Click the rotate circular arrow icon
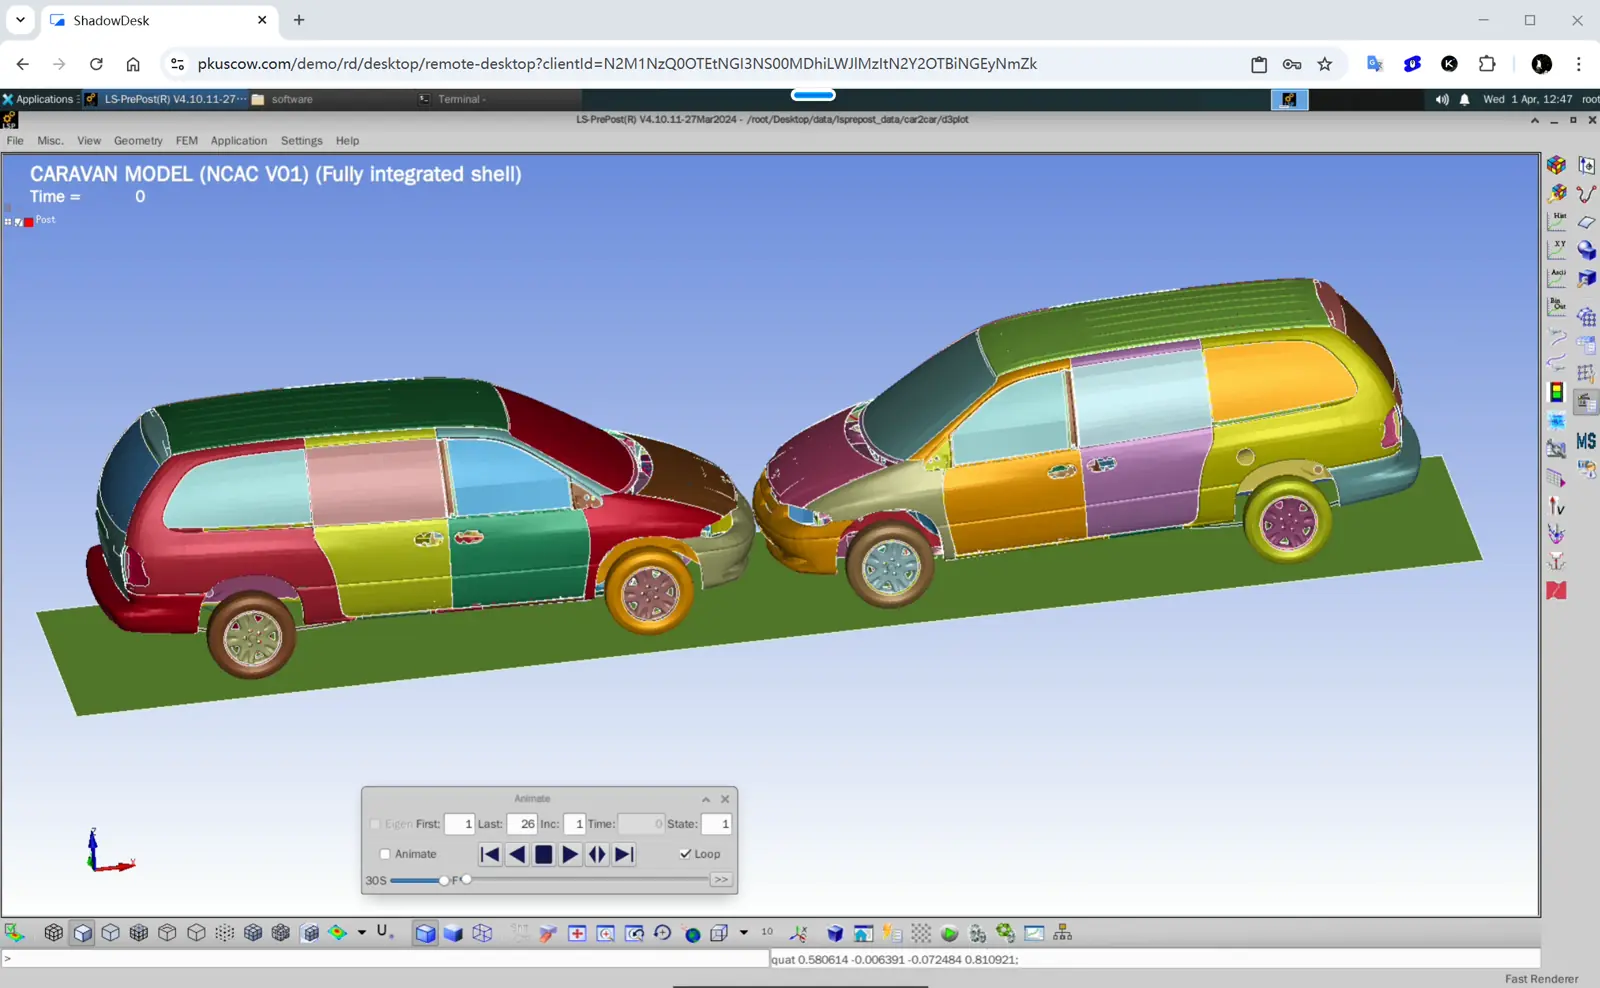1600x988 pixels. point(662,933)
